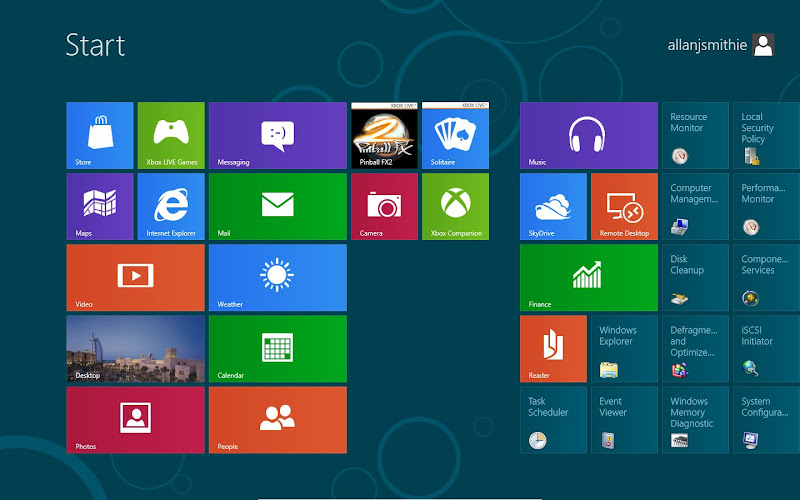This screenshot has height=500, width=800.
Task: Open the Finance tile
Action: point(589,278)
